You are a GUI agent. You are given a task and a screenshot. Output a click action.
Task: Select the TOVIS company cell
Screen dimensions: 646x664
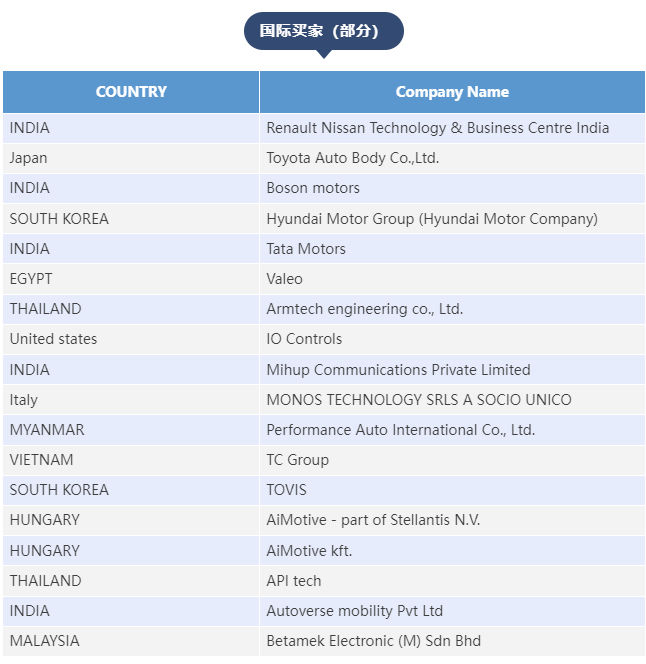click(286, 490)
